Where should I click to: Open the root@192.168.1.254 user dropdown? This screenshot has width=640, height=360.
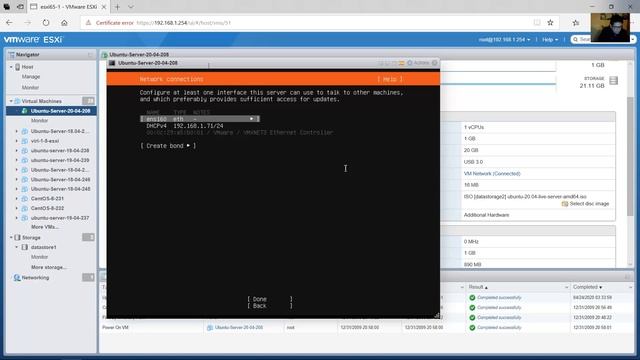504,40
